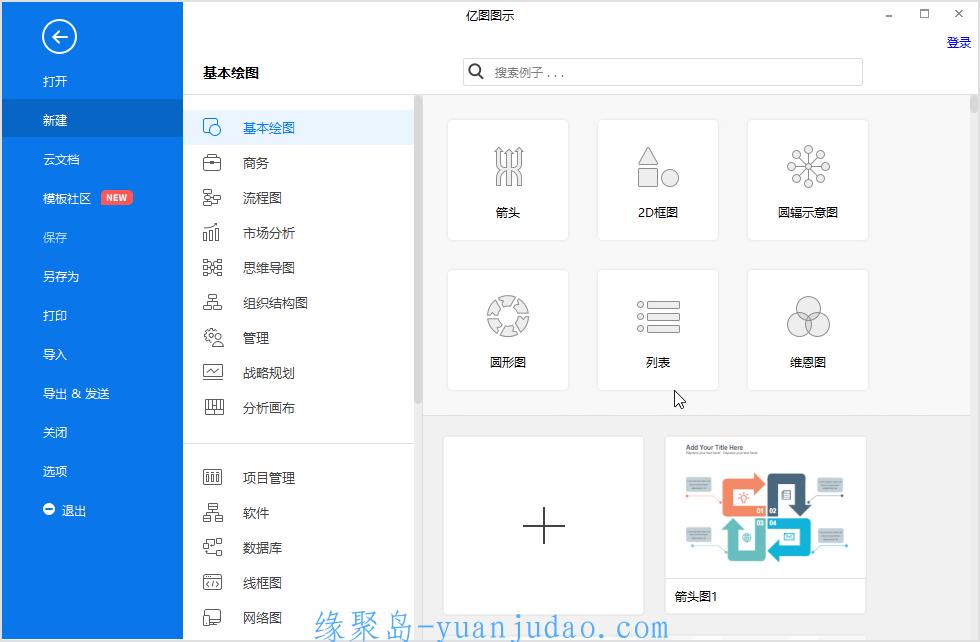Pick the 维恩图 Venn diagram icon
The image size is (980, 642).
click(808, 317)
